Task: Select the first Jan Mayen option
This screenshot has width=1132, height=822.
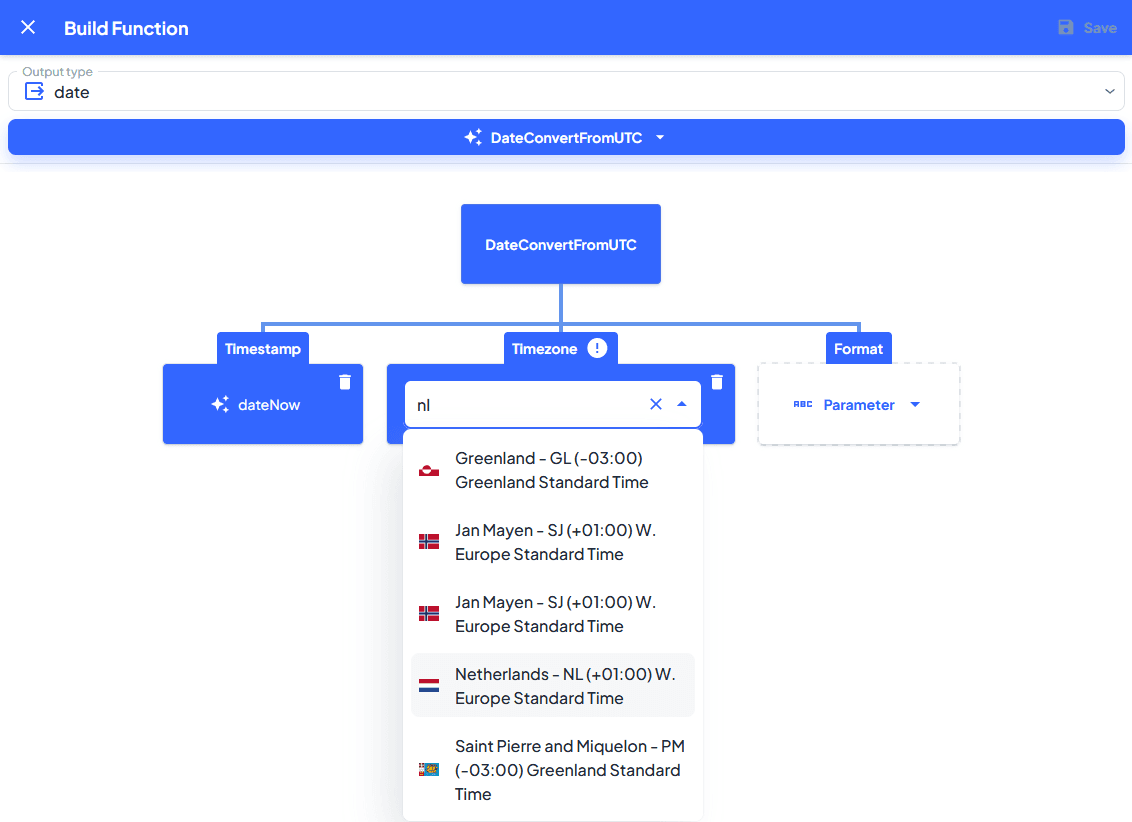Action: tap(553, 542)
